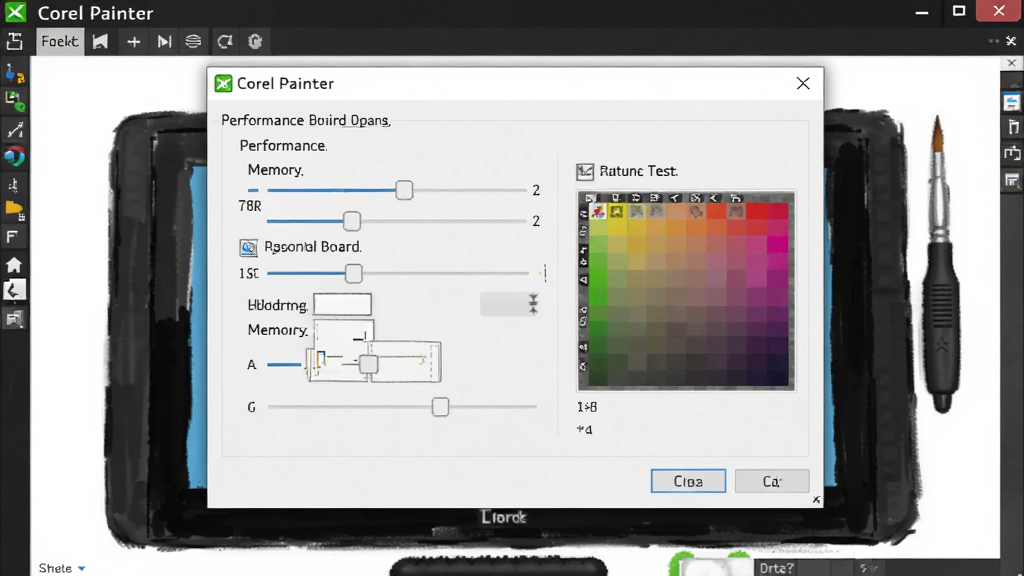
Task: Select the small anchor tool below color circle
Action: click(x=14, y=185)
